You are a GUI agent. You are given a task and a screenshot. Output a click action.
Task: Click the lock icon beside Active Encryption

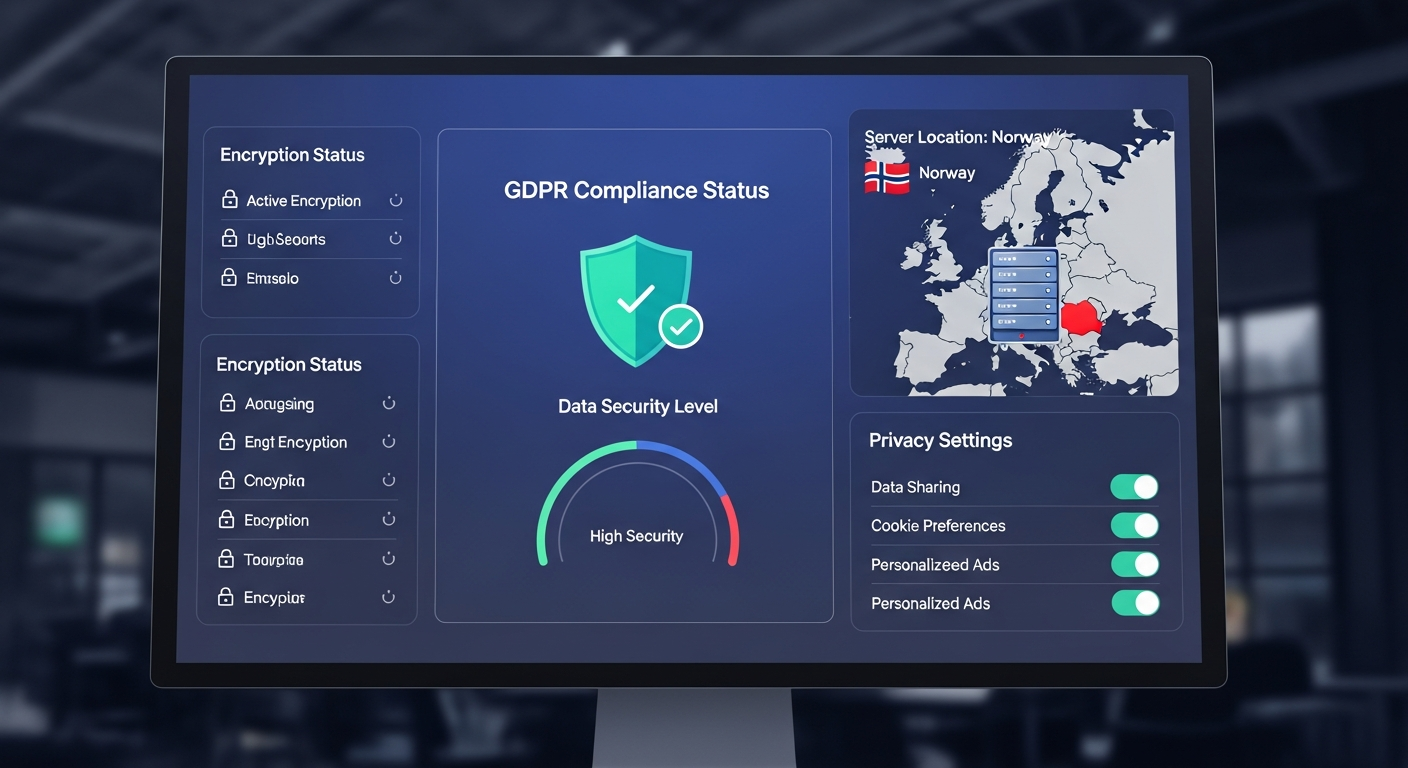point(229,200)
